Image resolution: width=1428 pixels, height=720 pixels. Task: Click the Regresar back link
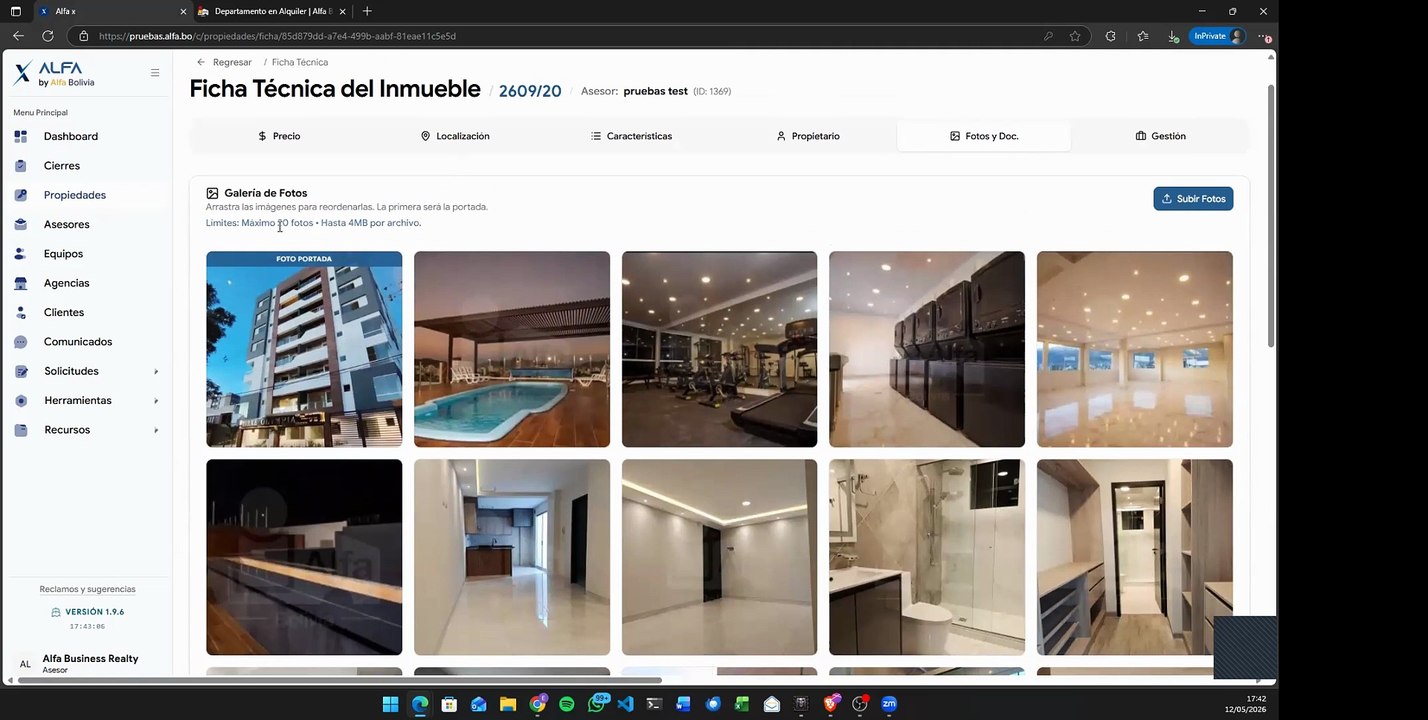tap(225, 62)
